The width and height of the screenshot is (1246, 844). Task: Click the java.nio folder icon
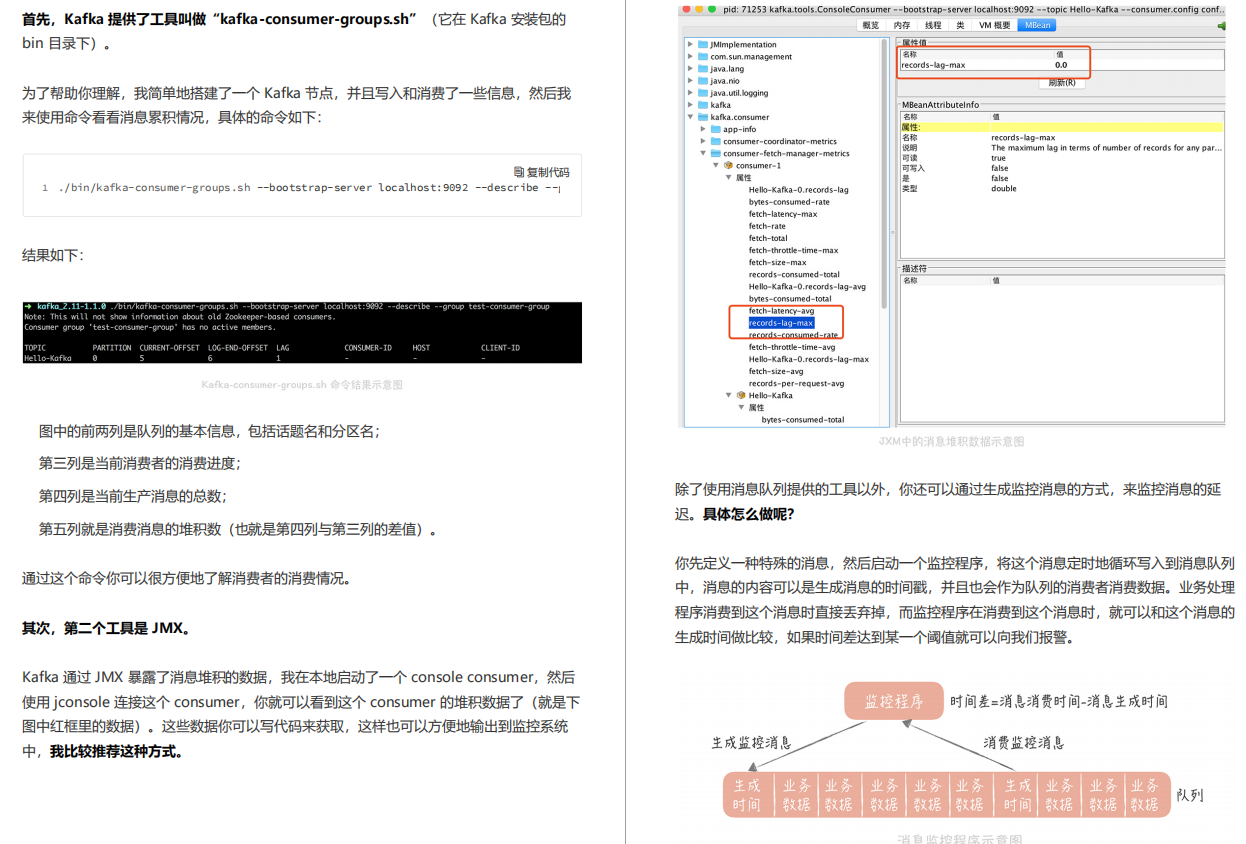pos(703,81)
